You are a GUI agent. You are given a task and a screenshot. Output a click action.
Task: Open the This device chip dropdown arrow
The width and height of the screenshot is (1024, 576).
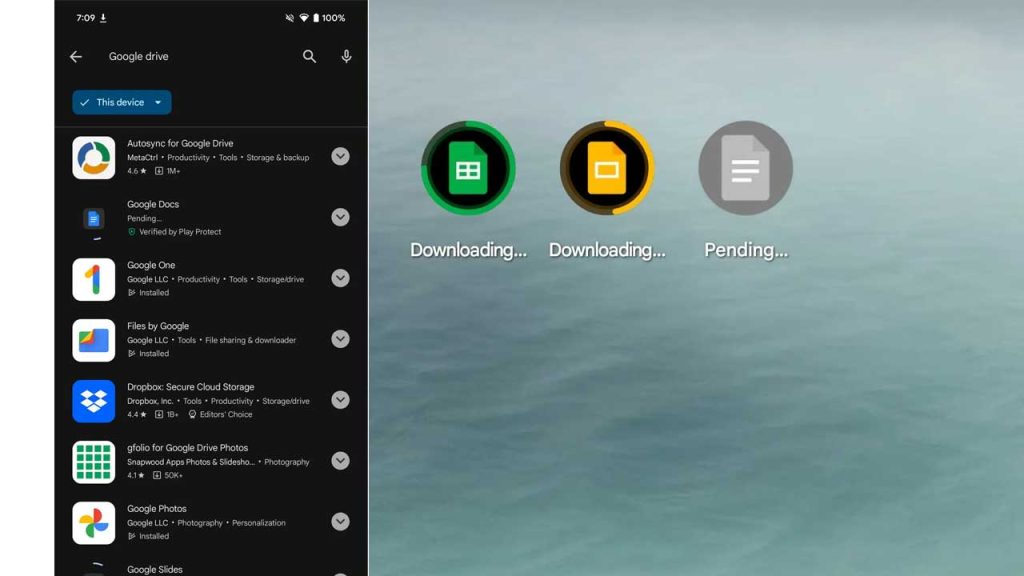158,103
